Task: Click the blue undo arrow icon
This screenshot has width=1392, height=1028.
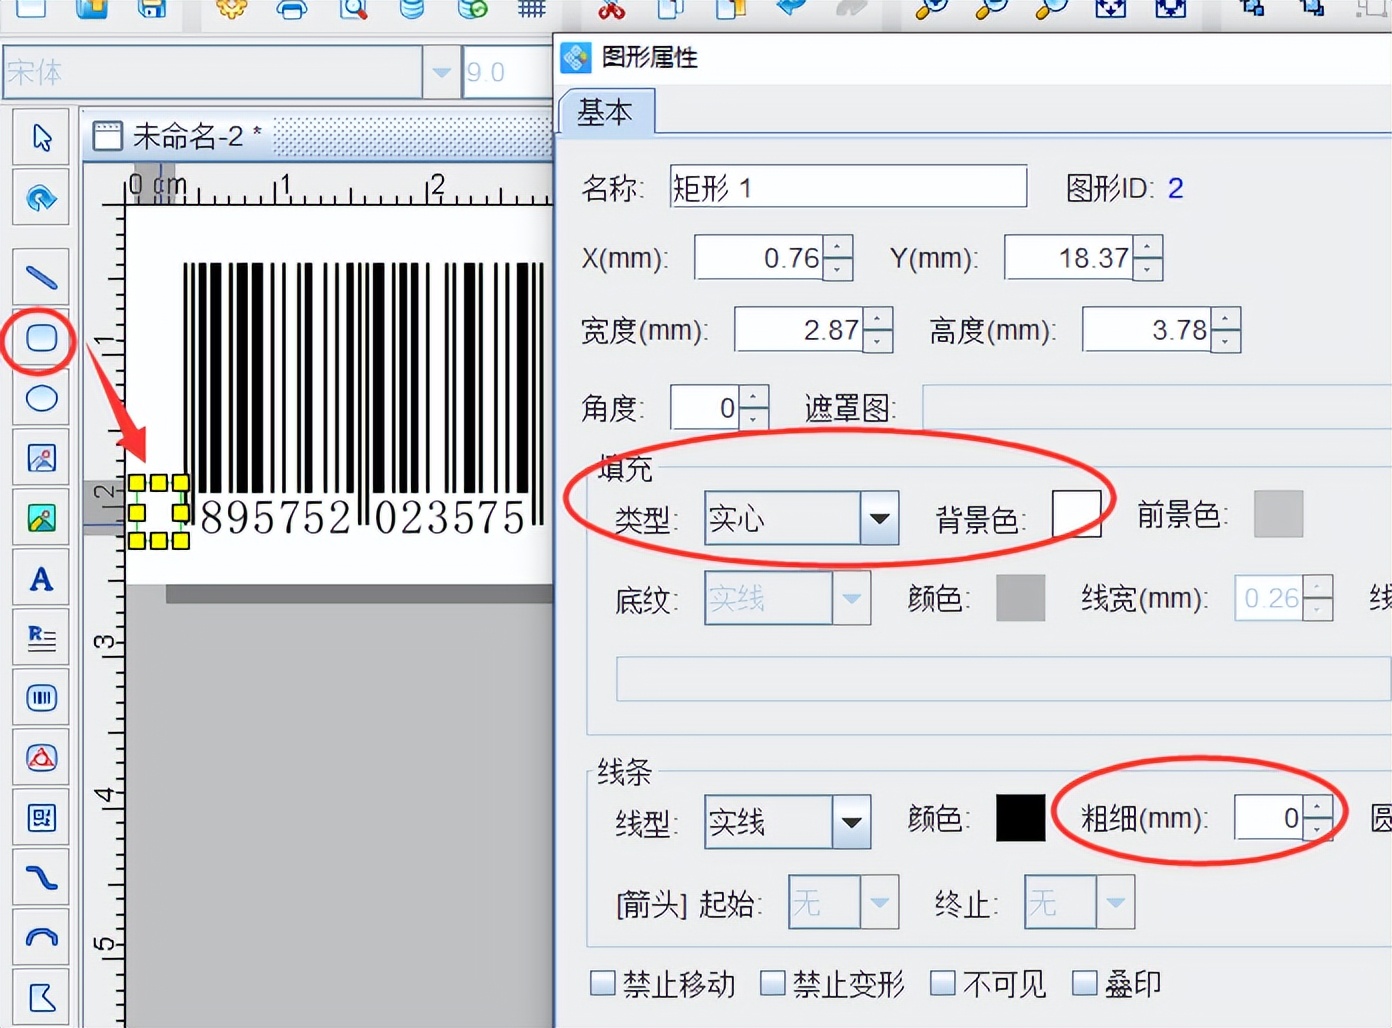Action: coord(791,8)
